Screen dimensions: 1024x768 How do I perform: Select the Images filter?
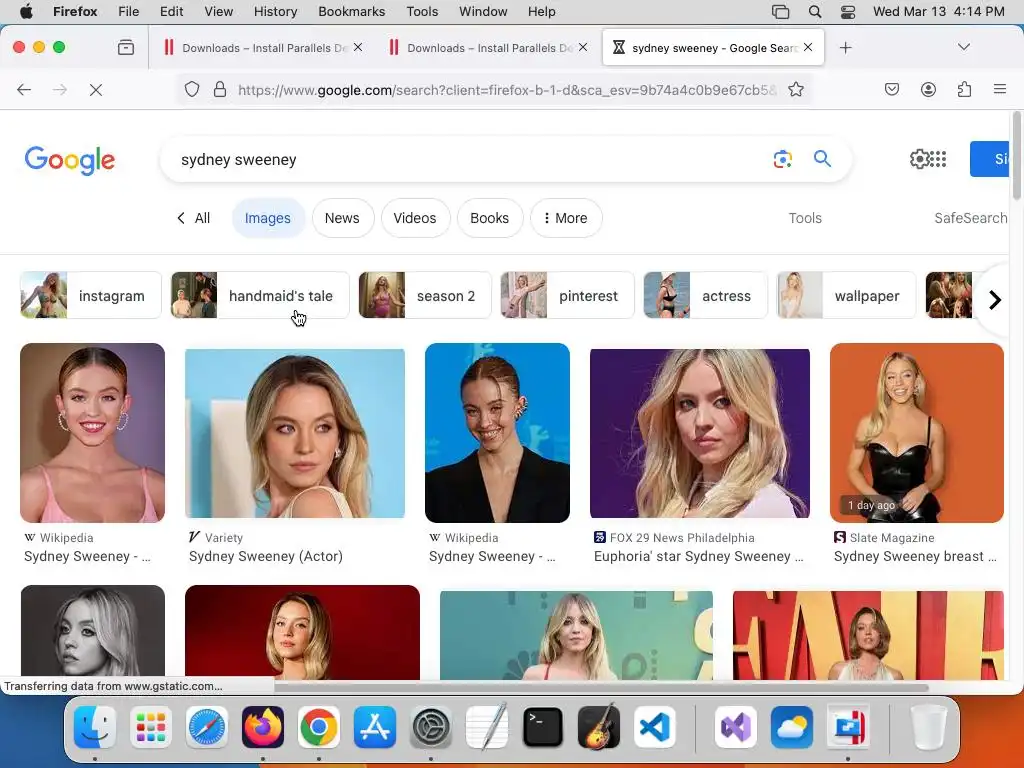click(268, 218)
